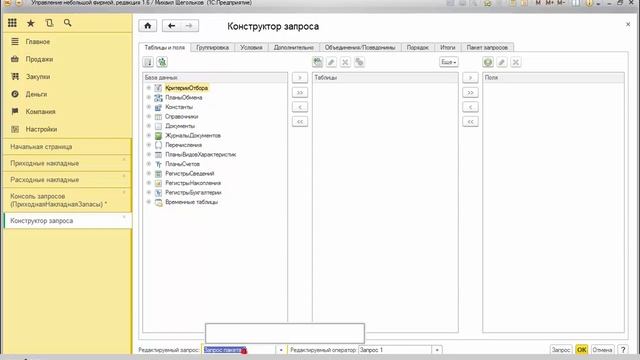
Task: Click ЖурналыДокументов green icon
Action: (158, 136)
